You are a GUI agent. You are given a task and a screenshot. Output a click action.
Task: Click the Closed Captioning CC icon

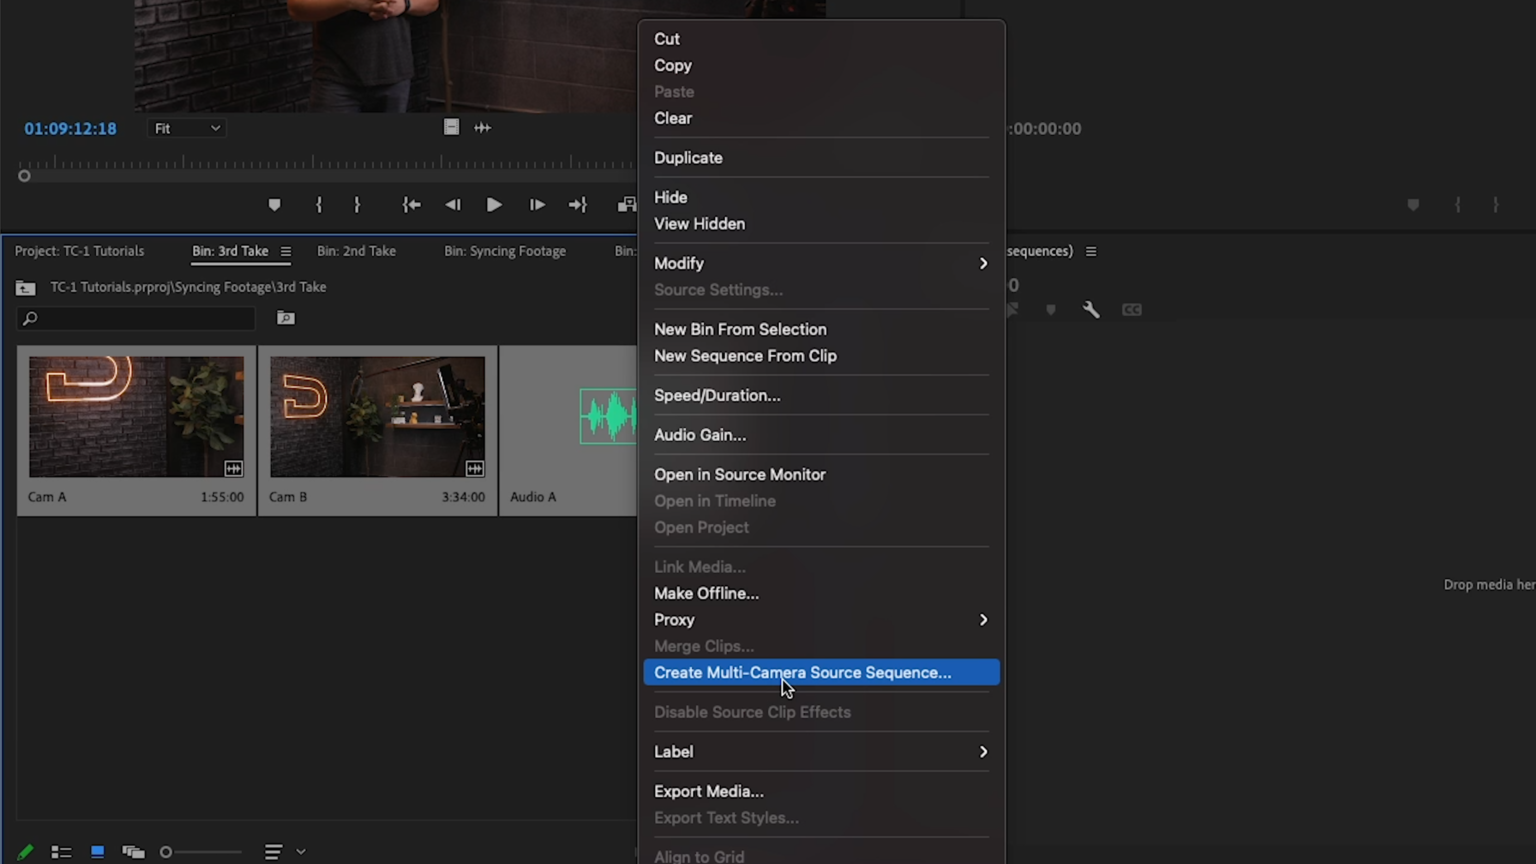point(1131,310)
